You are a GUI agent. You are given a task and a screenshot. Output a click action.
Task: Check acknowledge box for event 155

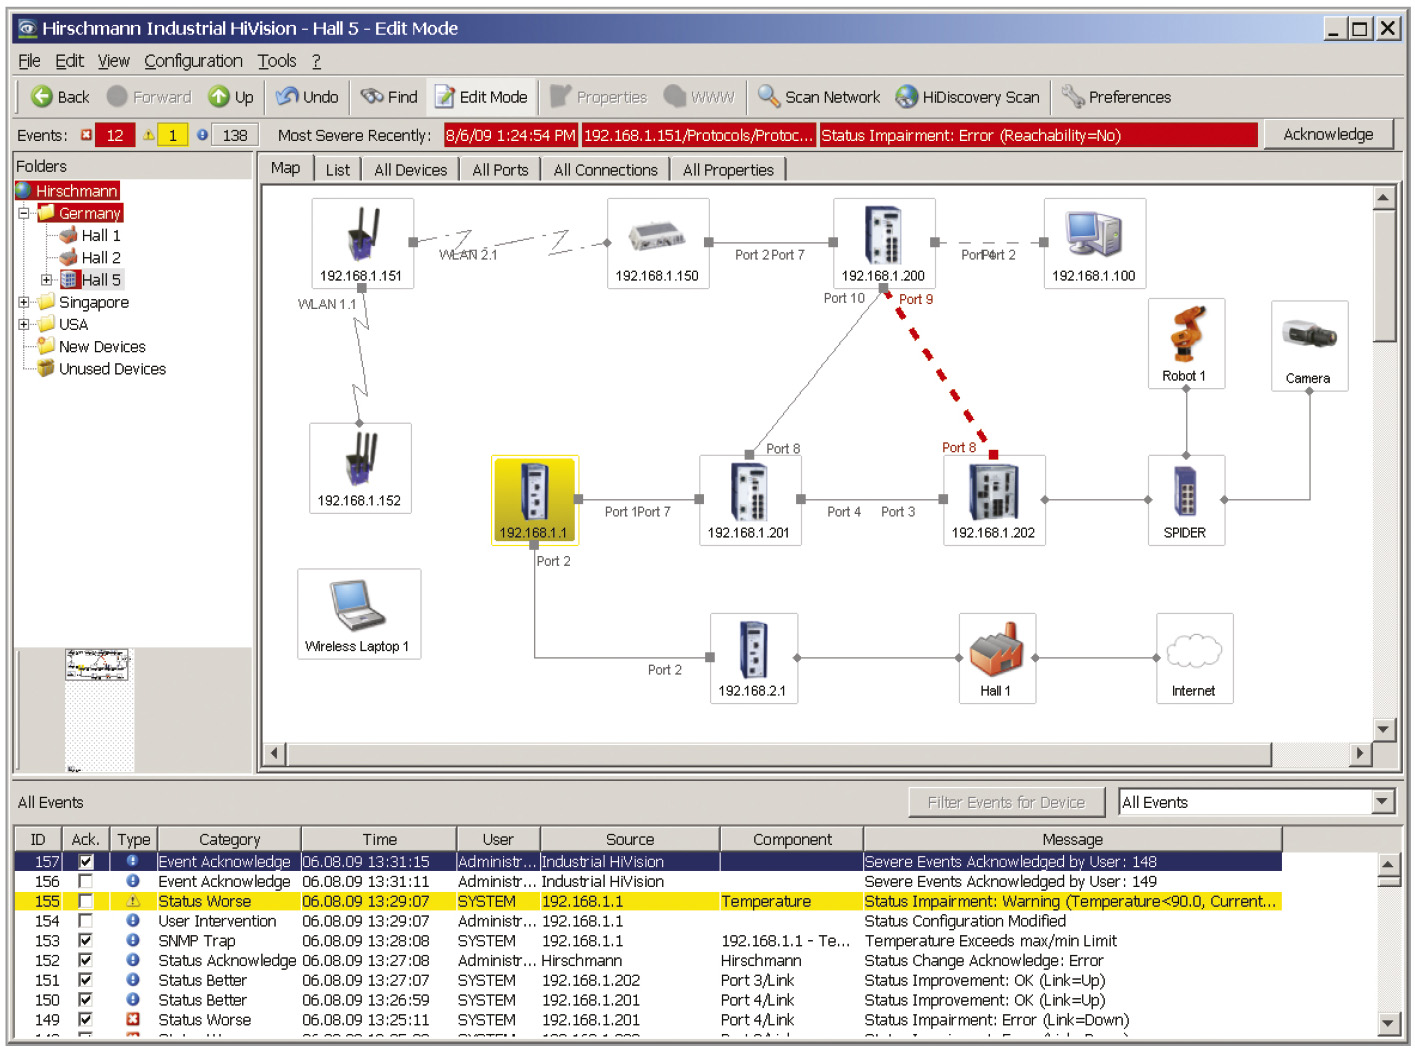[x=86, y=901]
